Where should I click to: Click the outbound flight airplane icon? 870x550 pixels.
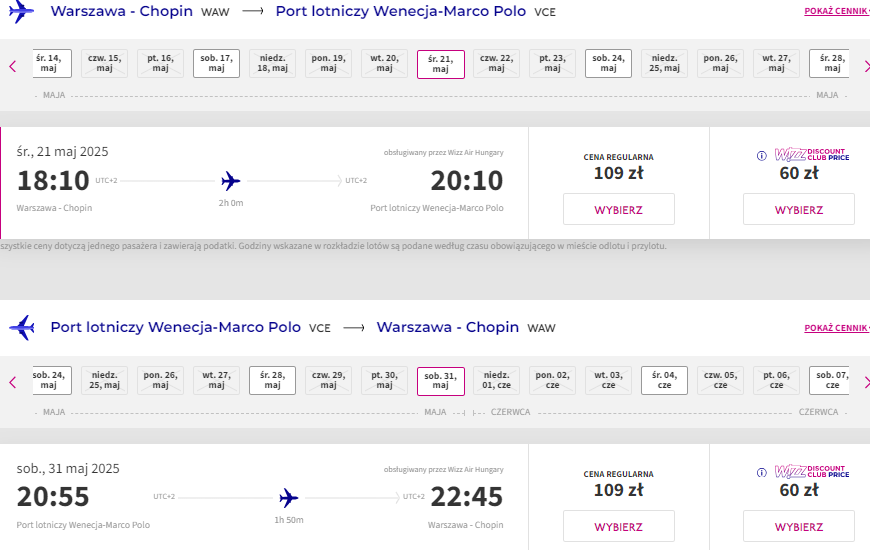pyautogui.click(x=21, y=11)
